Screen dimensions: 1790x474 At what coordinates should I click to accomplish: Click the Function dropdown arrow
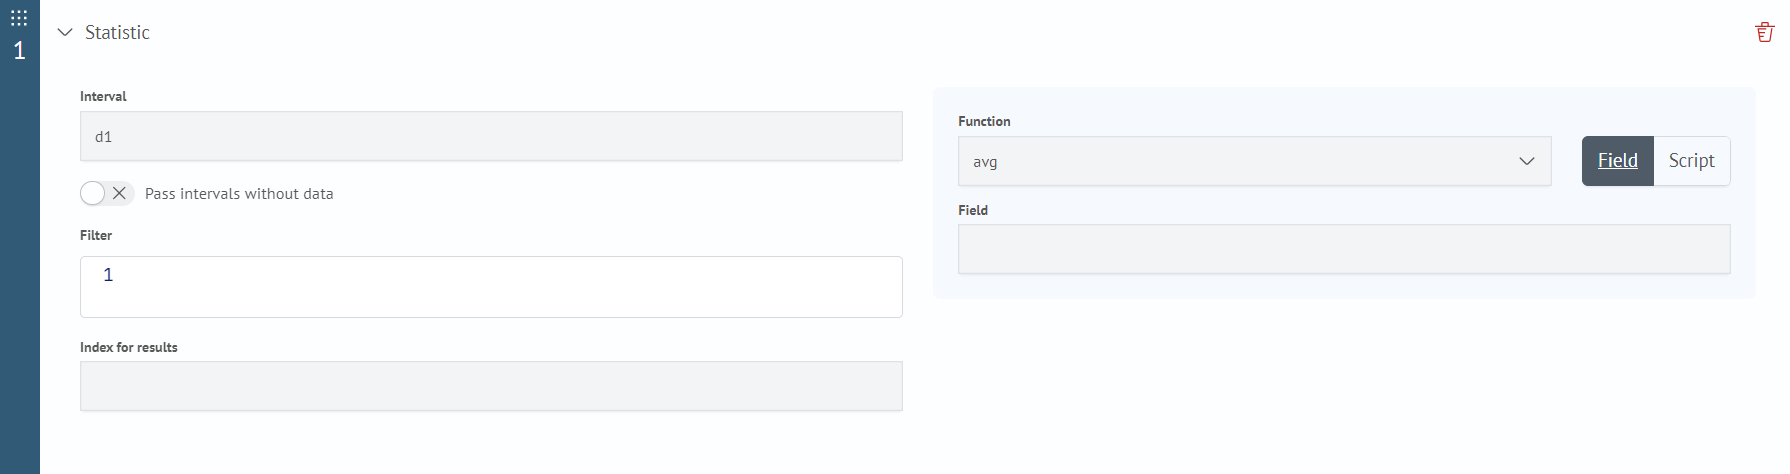pyautogui.click(x=1527, y=161)
